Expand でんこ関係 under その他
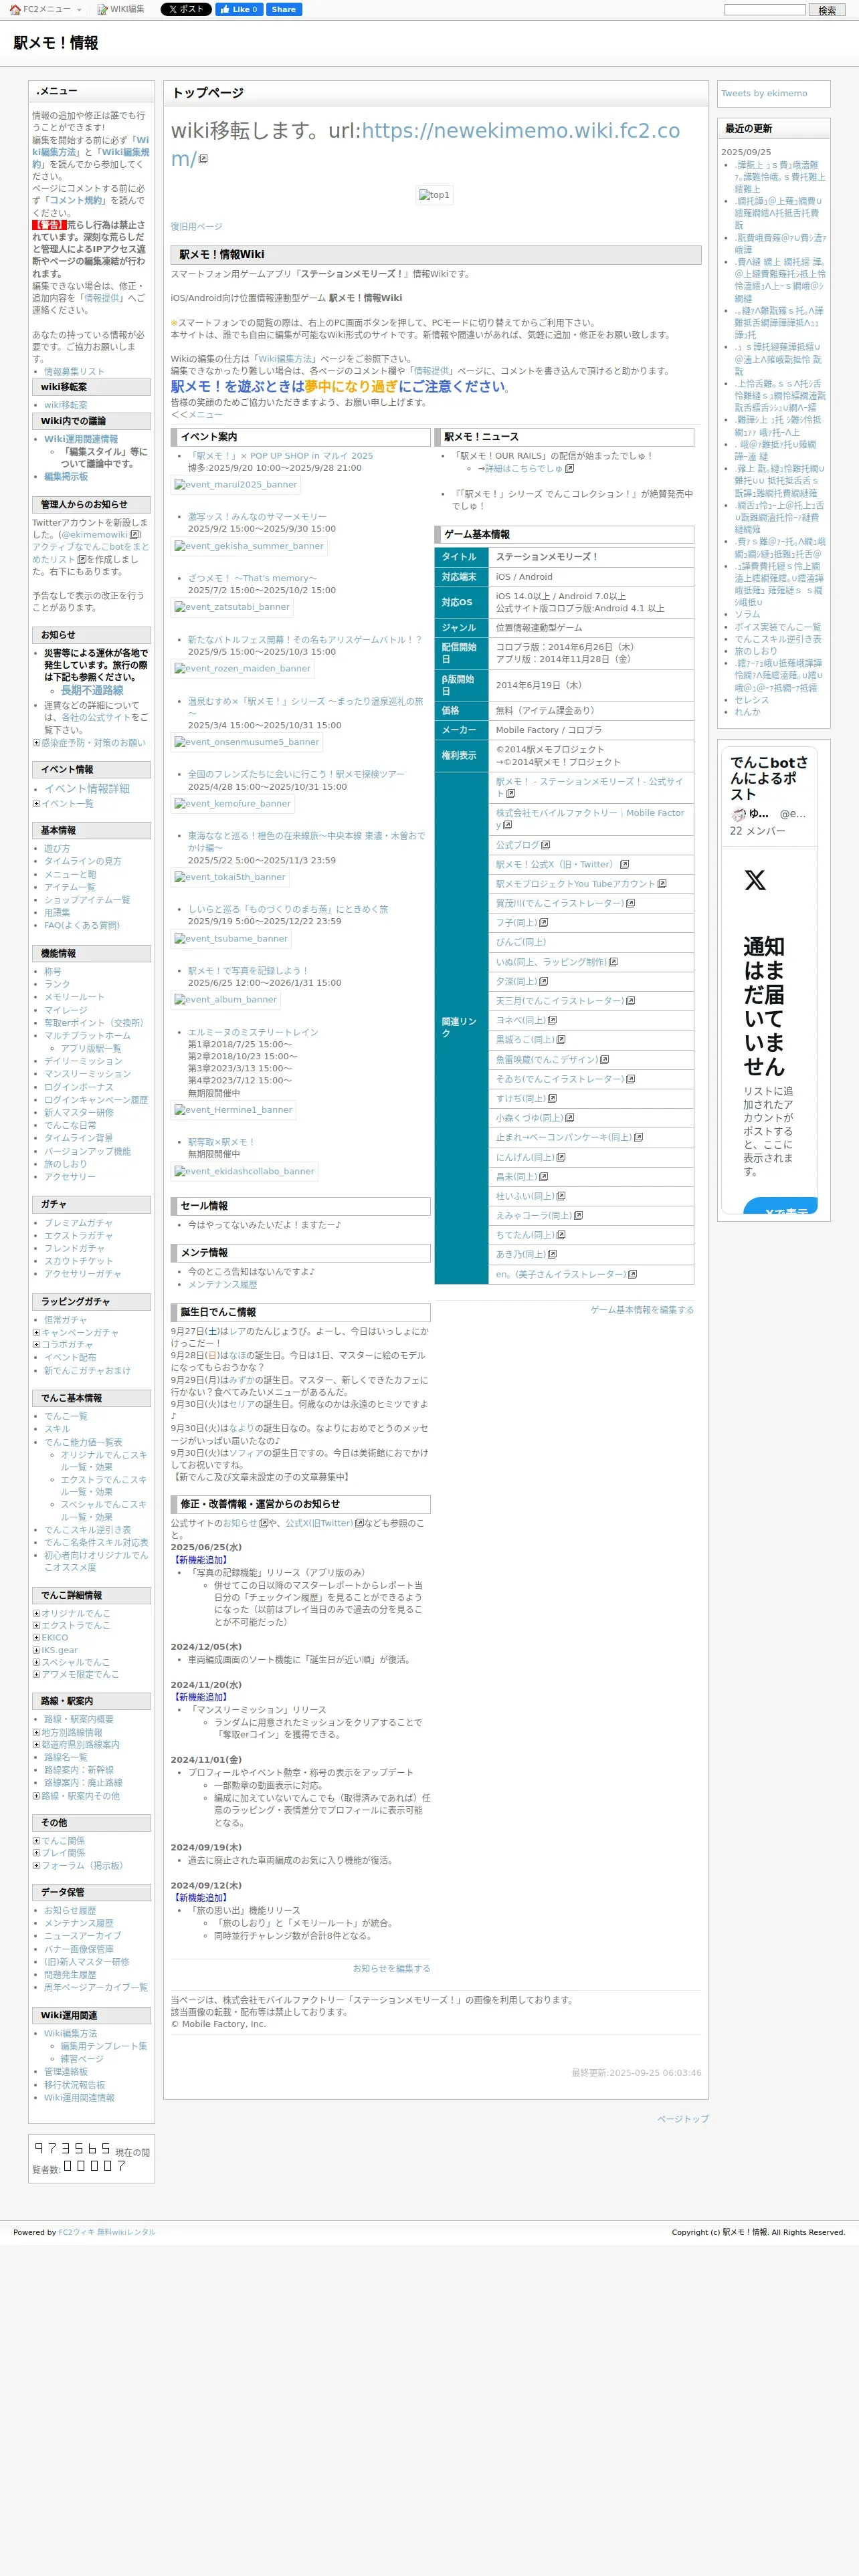This screenshot has width=859, height=2576. (x=36, y=1841)
